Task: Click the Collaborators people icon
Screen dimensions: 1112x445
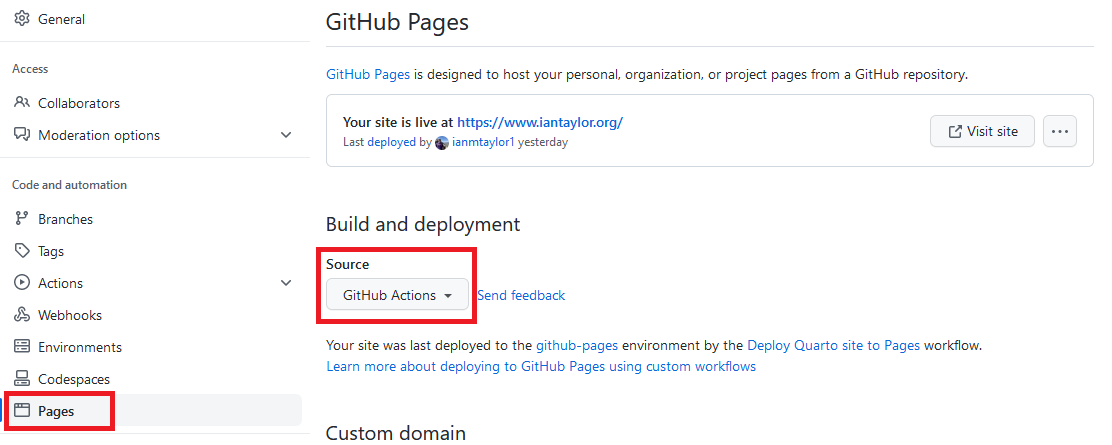Action: tap(22, 103)
